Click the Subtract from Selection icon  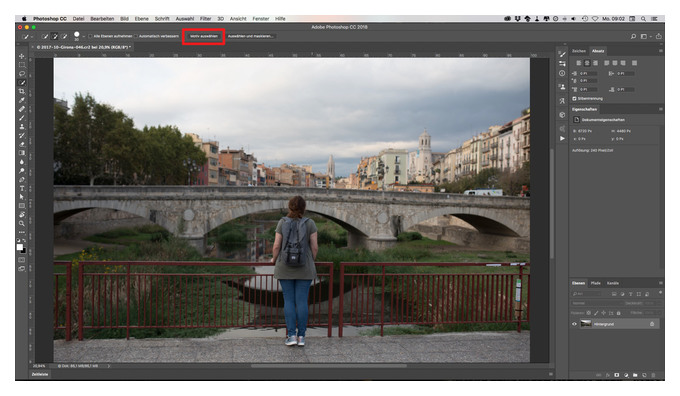(65, 36)
